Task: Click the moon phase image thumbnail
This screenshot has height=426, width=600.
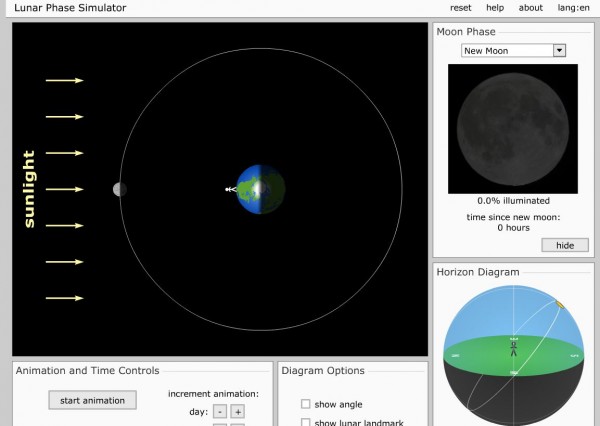Action: click(x=513, y=128)
